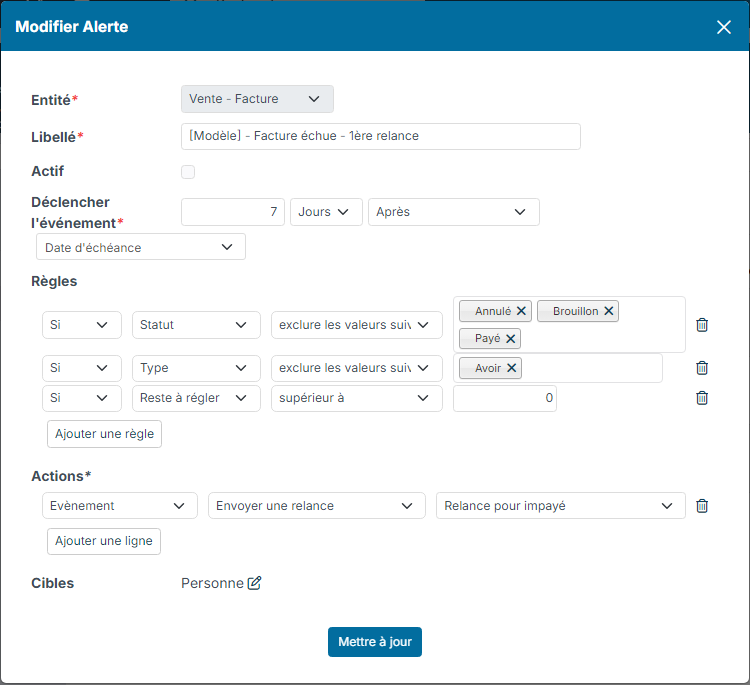
Task: Click Ajouter une ligne button
Action: (104, 541)
